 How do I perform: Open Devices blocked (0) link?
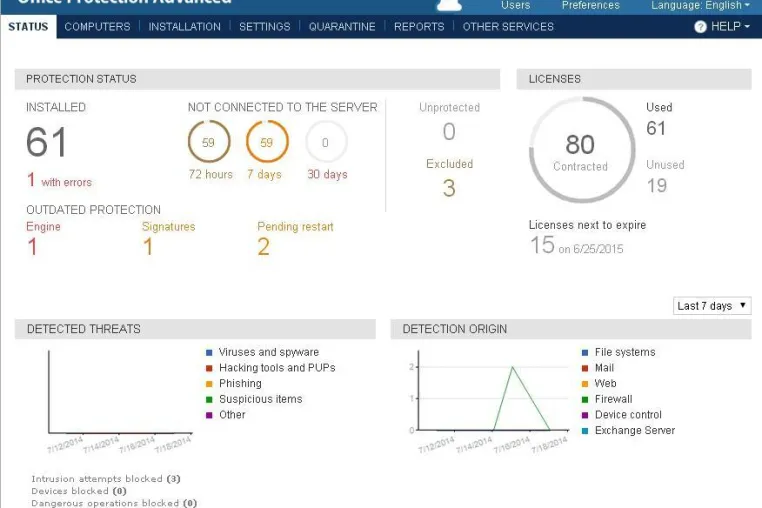(x=79, y=491)
